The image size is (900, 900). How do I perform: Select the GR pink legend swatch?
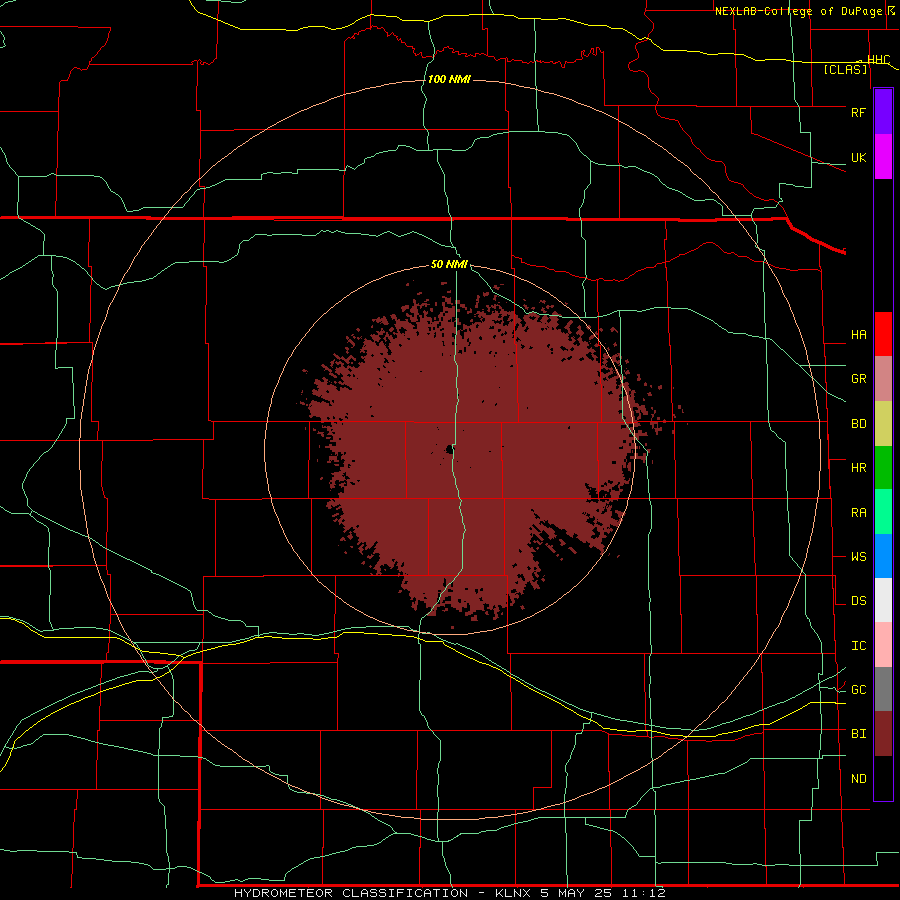coord(883,379)
